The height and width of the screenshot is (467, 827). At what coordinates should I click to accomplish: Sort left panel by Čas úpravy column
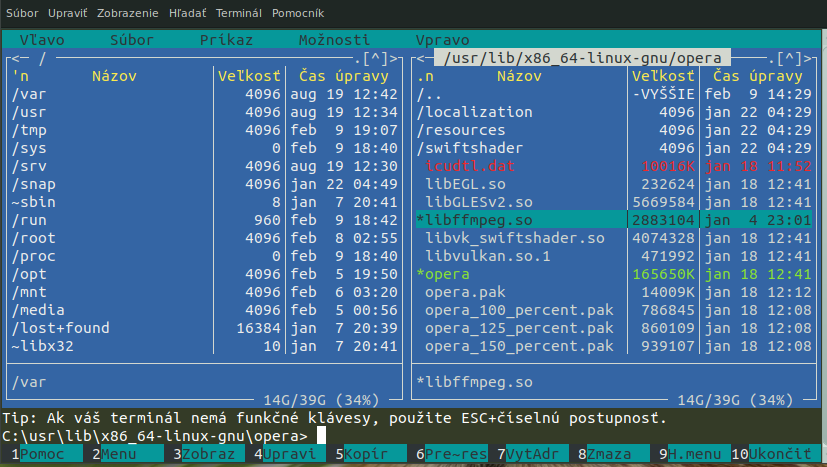click(x=345, y=76)
